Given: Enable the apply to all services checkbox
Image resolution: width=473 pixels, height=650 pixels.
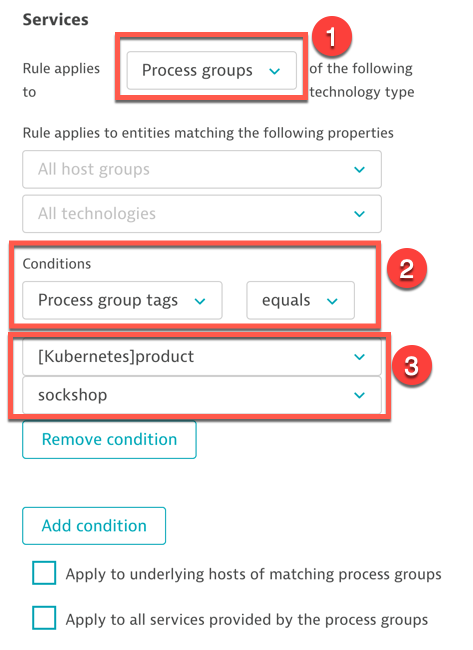Looking at the screenshot, I should tap(44, 618).
